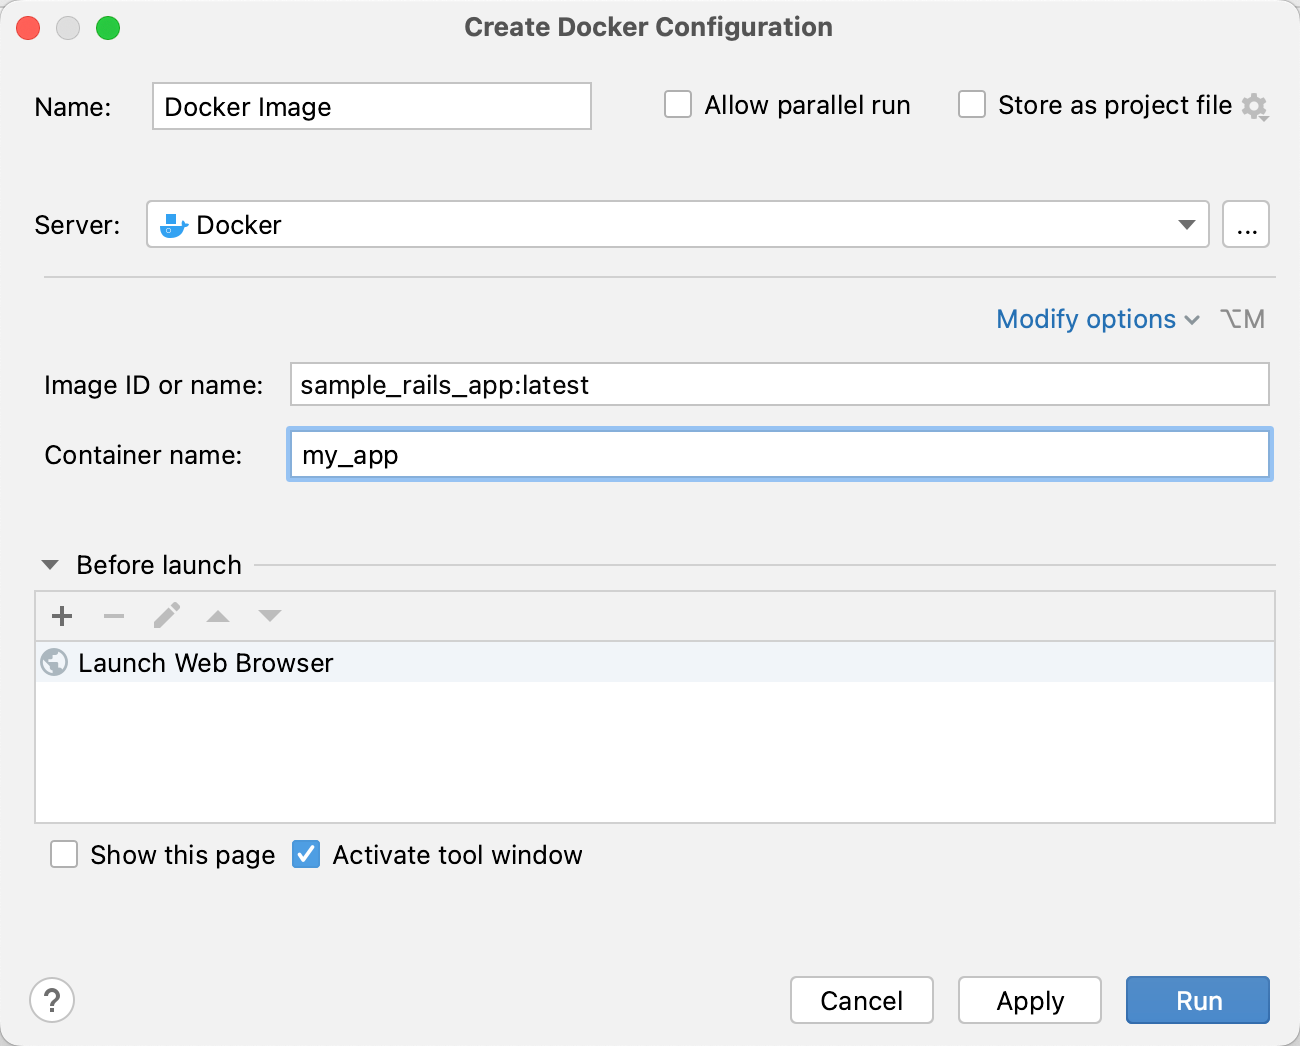Click the ellipsis button beside Server field
The image size is (1300, 1046).
(1245, 225)
